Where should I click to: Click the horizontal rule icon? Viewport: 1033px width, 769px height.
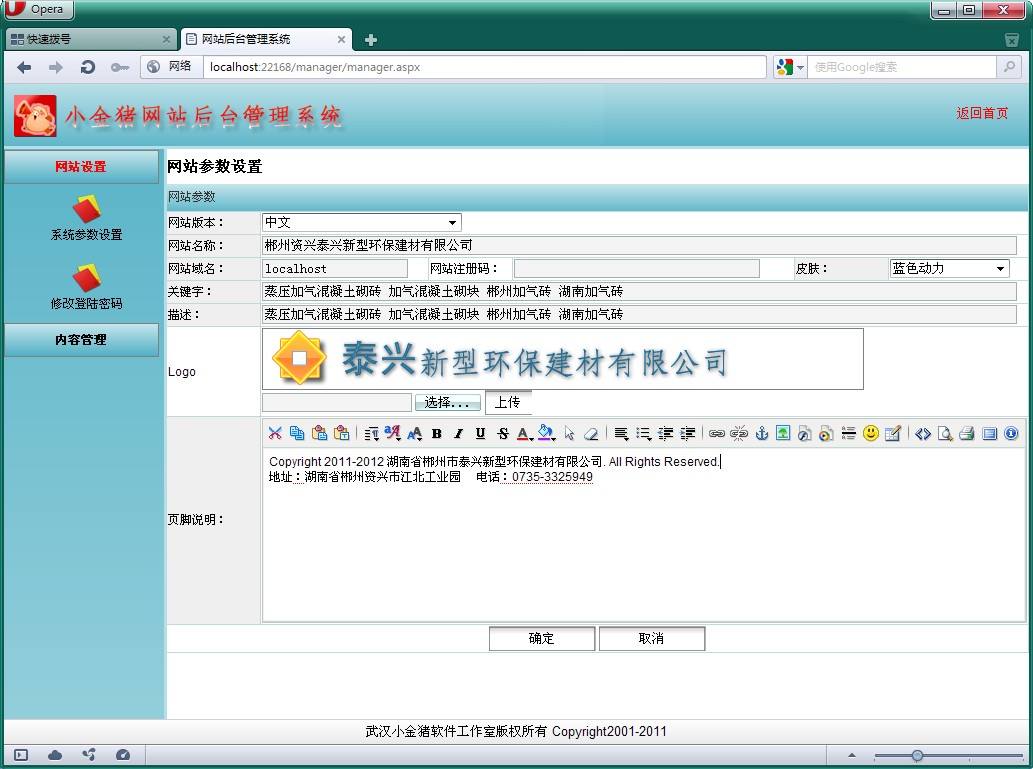[x=849, y=433]
